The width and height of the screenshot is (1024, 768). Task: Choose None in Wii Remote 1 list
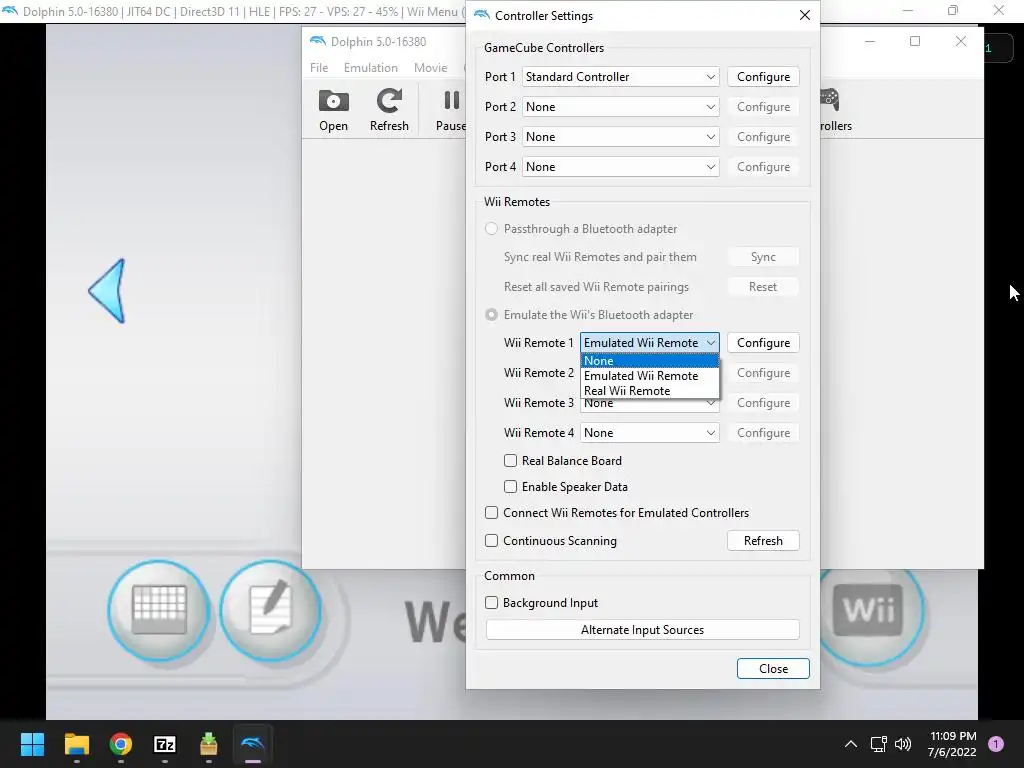650,360
